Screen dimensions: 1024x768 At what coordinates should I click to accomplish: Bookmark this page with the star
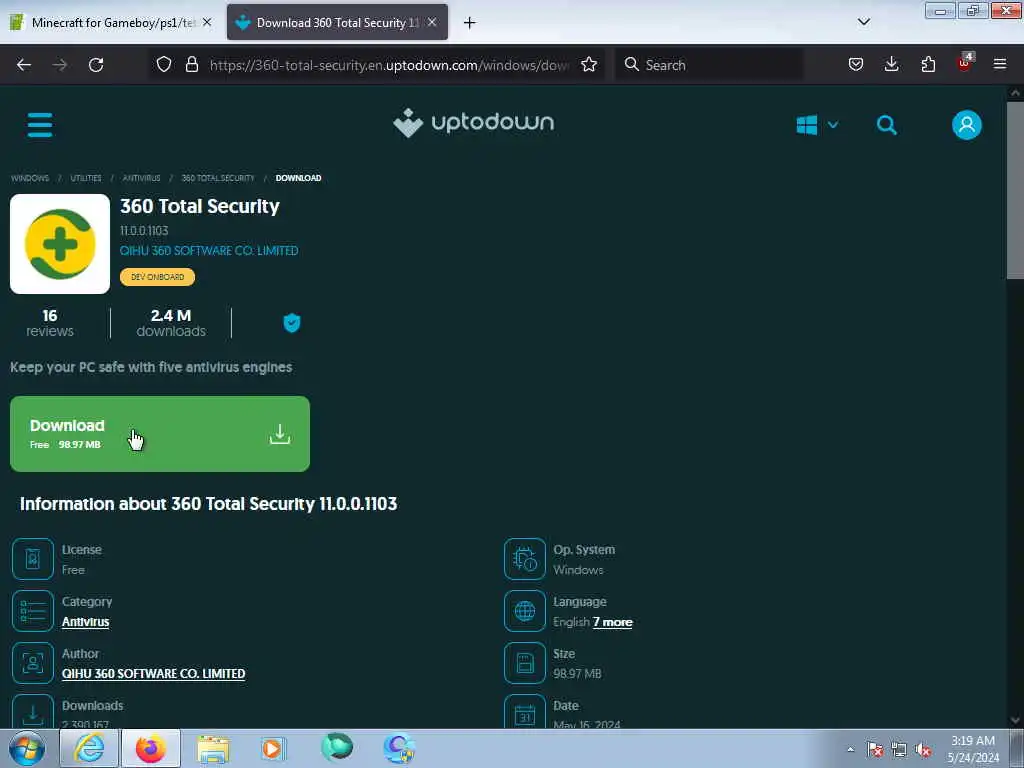click(589, 64)
